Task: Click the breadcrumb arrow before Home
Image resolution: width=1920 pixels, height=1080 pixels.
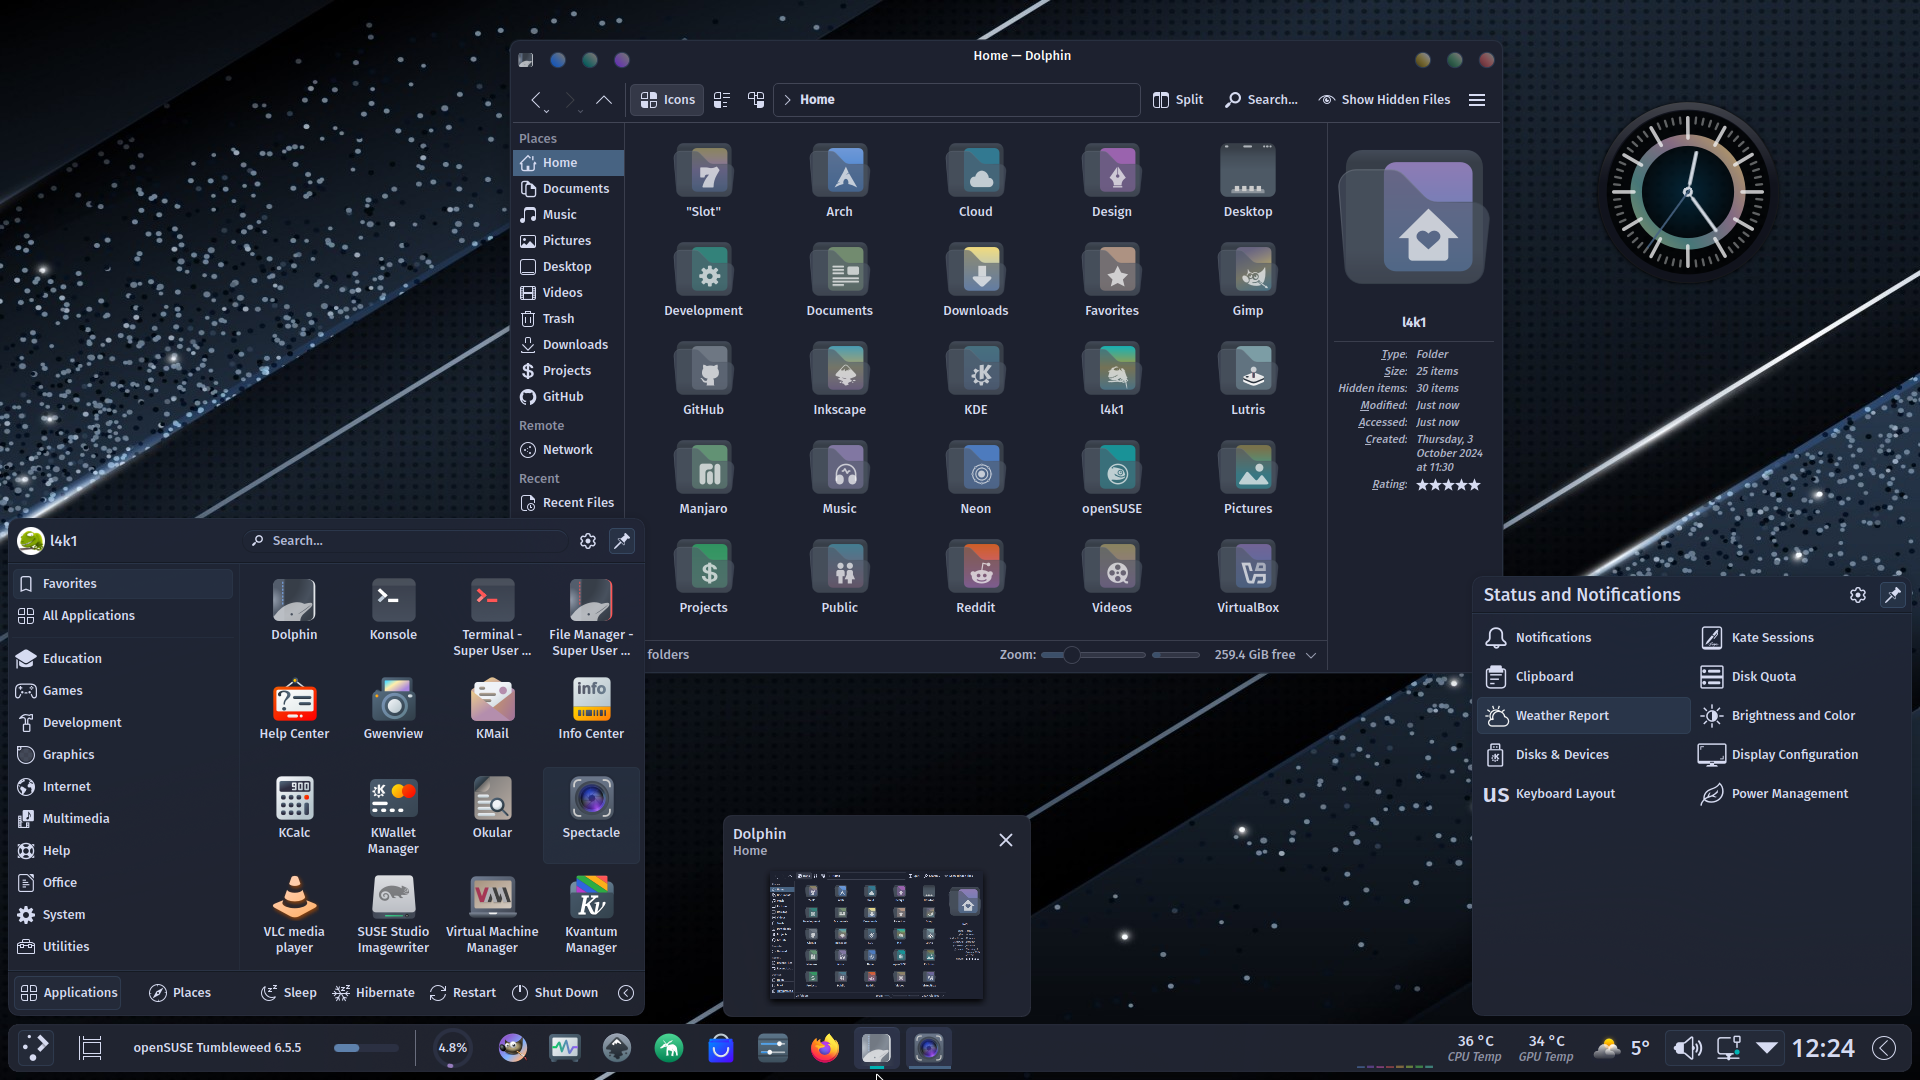Action: click(x=787, y=100)
